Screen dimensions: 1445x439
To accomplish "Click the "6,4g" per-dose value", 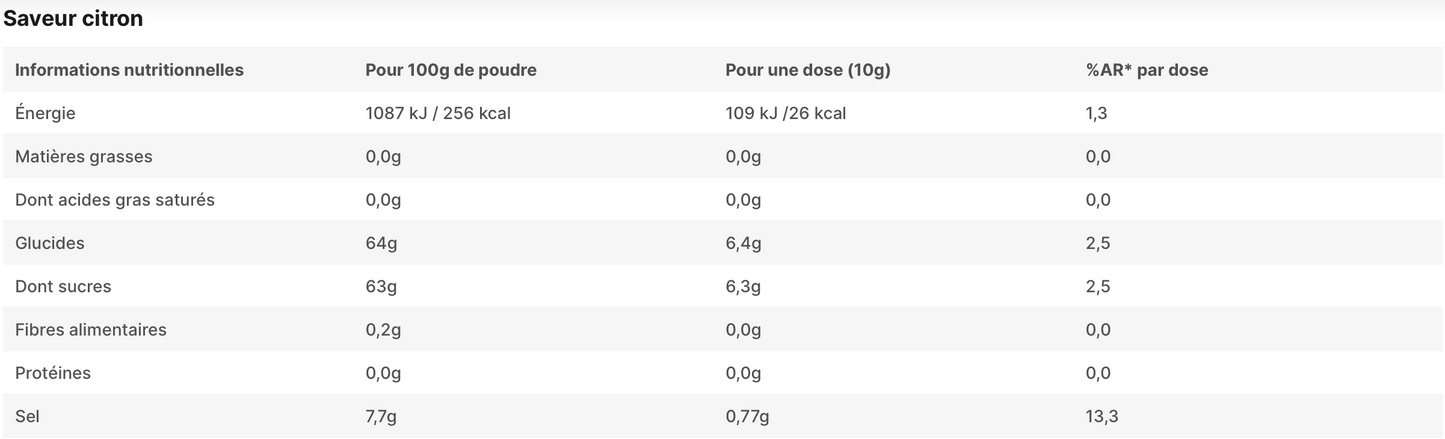I will pyautogui.click(x=743, y=243).
